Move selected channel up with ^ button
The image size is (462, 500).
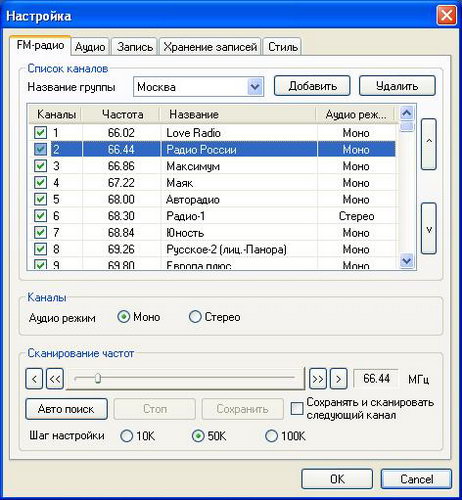(429, 144)
